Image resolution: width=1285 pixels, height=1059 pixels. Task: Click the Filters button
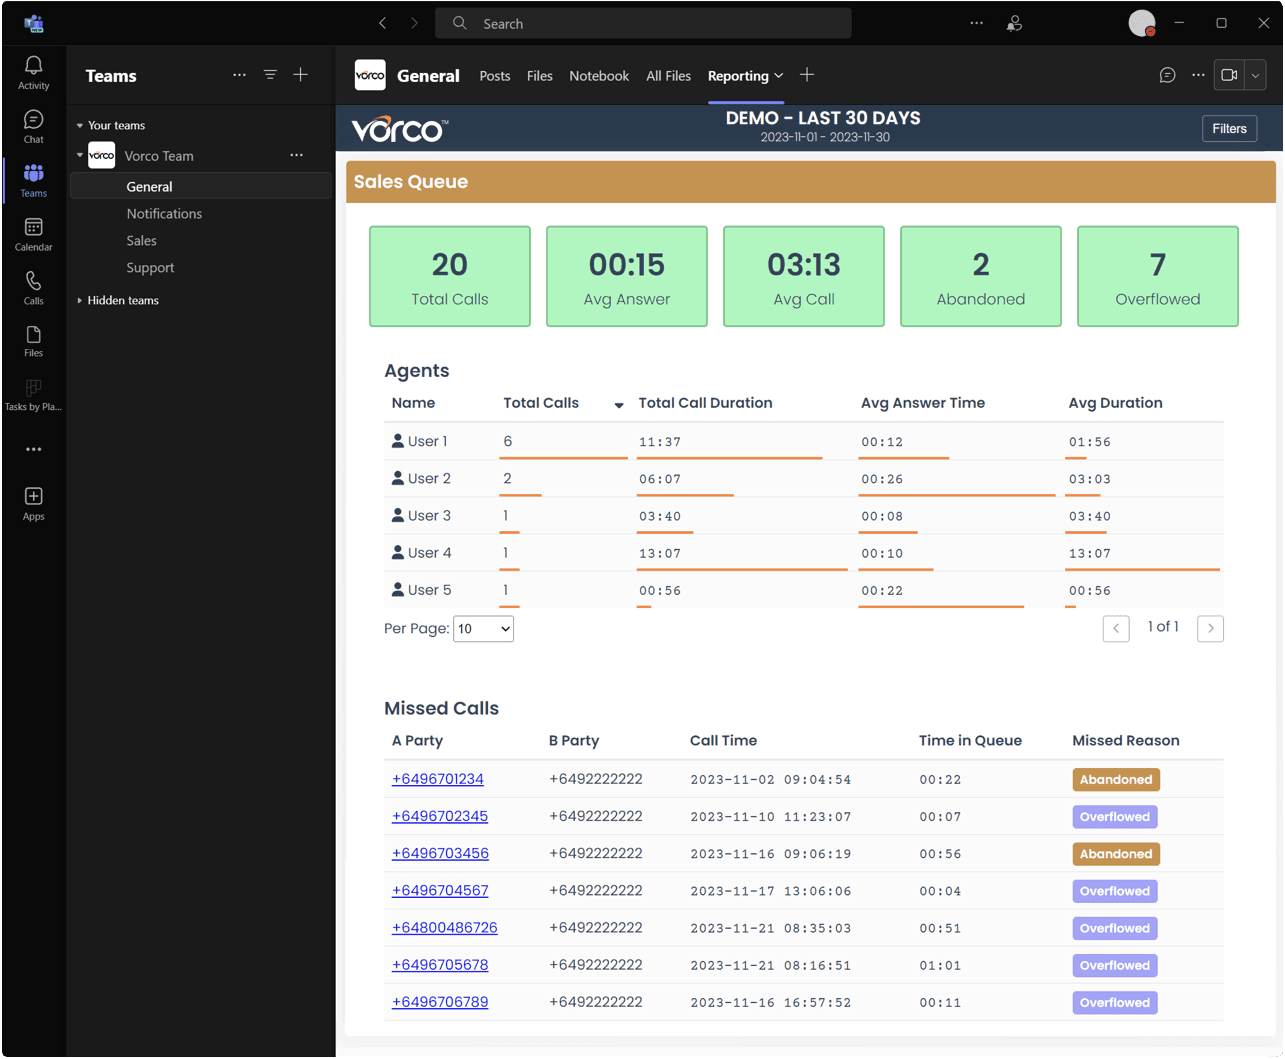point(1229,128)
